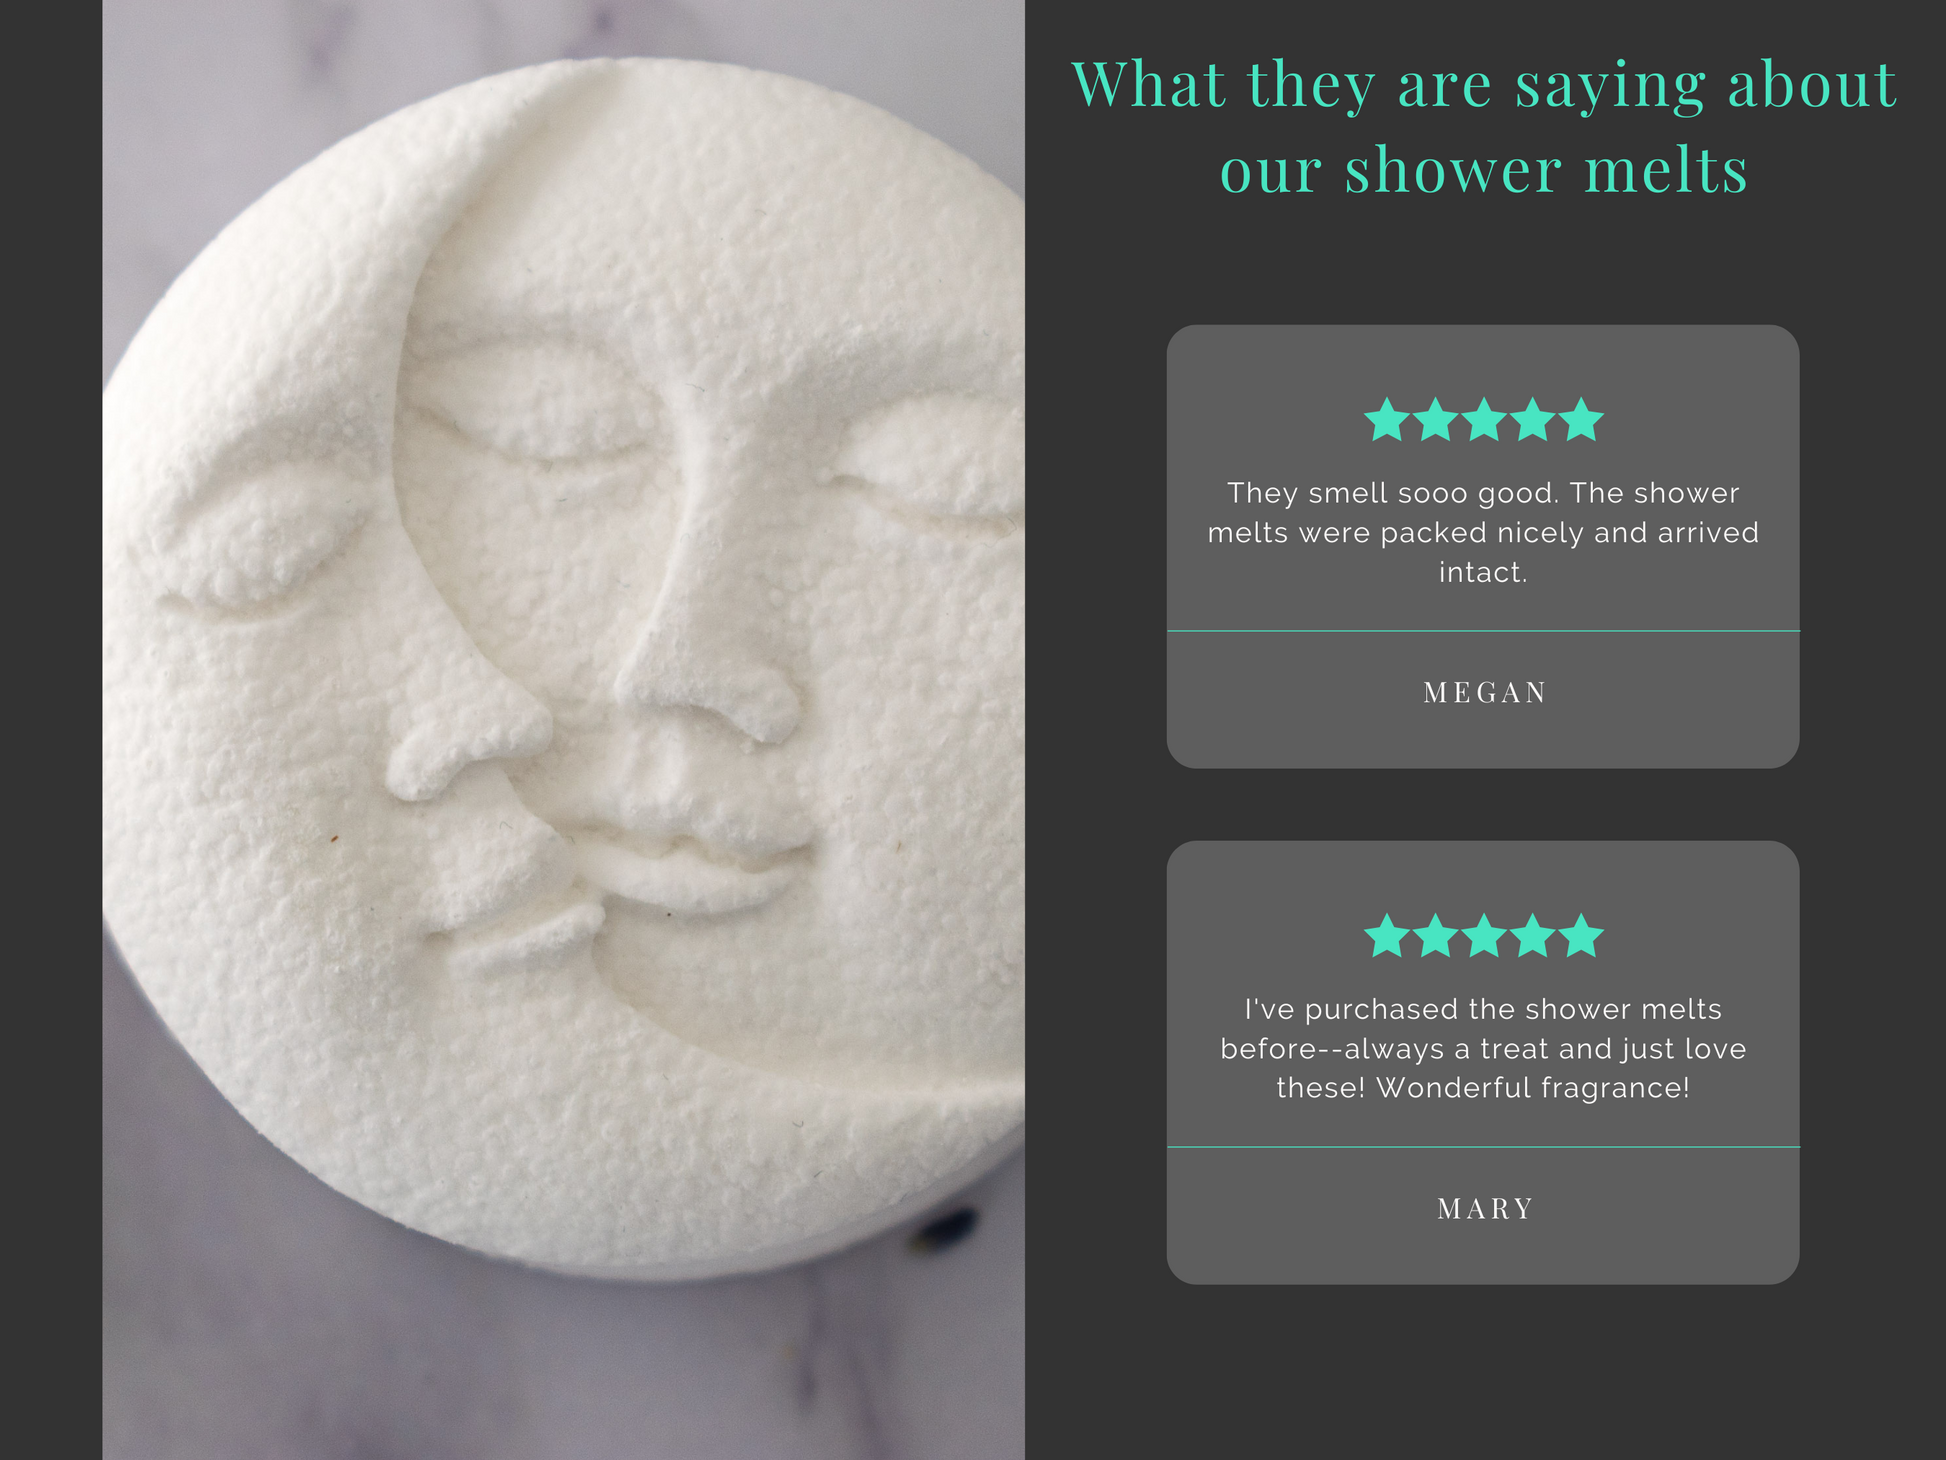Click the fifth star in Megan's rating
The height and width of the screenshot is (1460, 1946).
pos(1581,420)
